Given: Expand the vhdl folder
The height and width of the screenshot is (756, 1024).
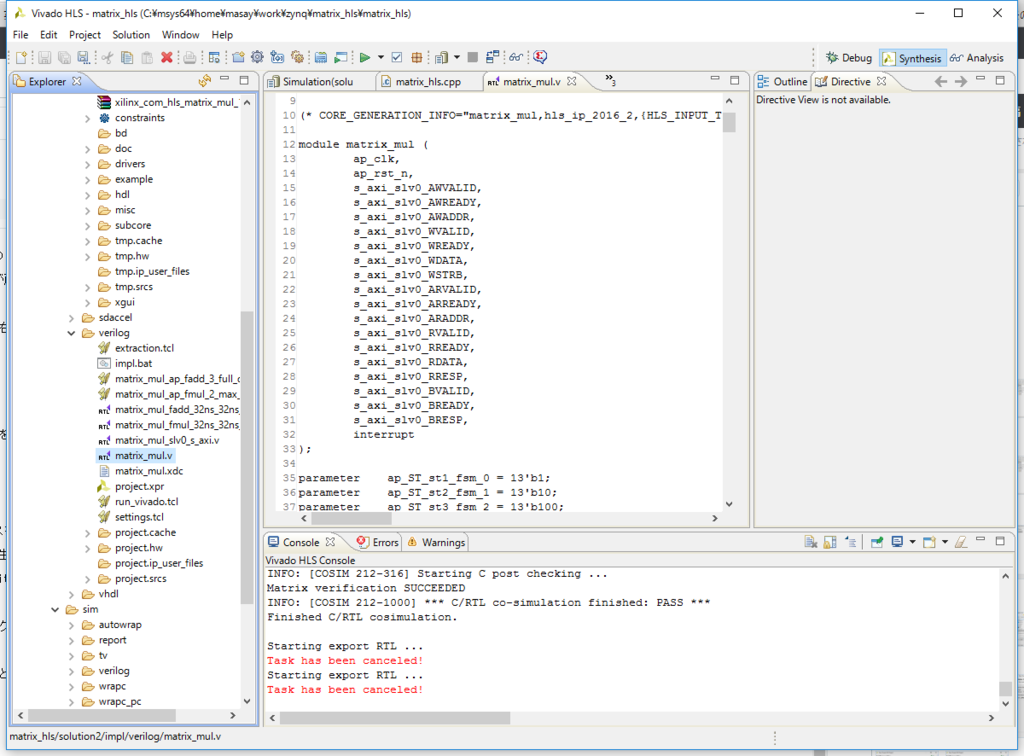Looking at the screenshot, I should tap(71, 594).
